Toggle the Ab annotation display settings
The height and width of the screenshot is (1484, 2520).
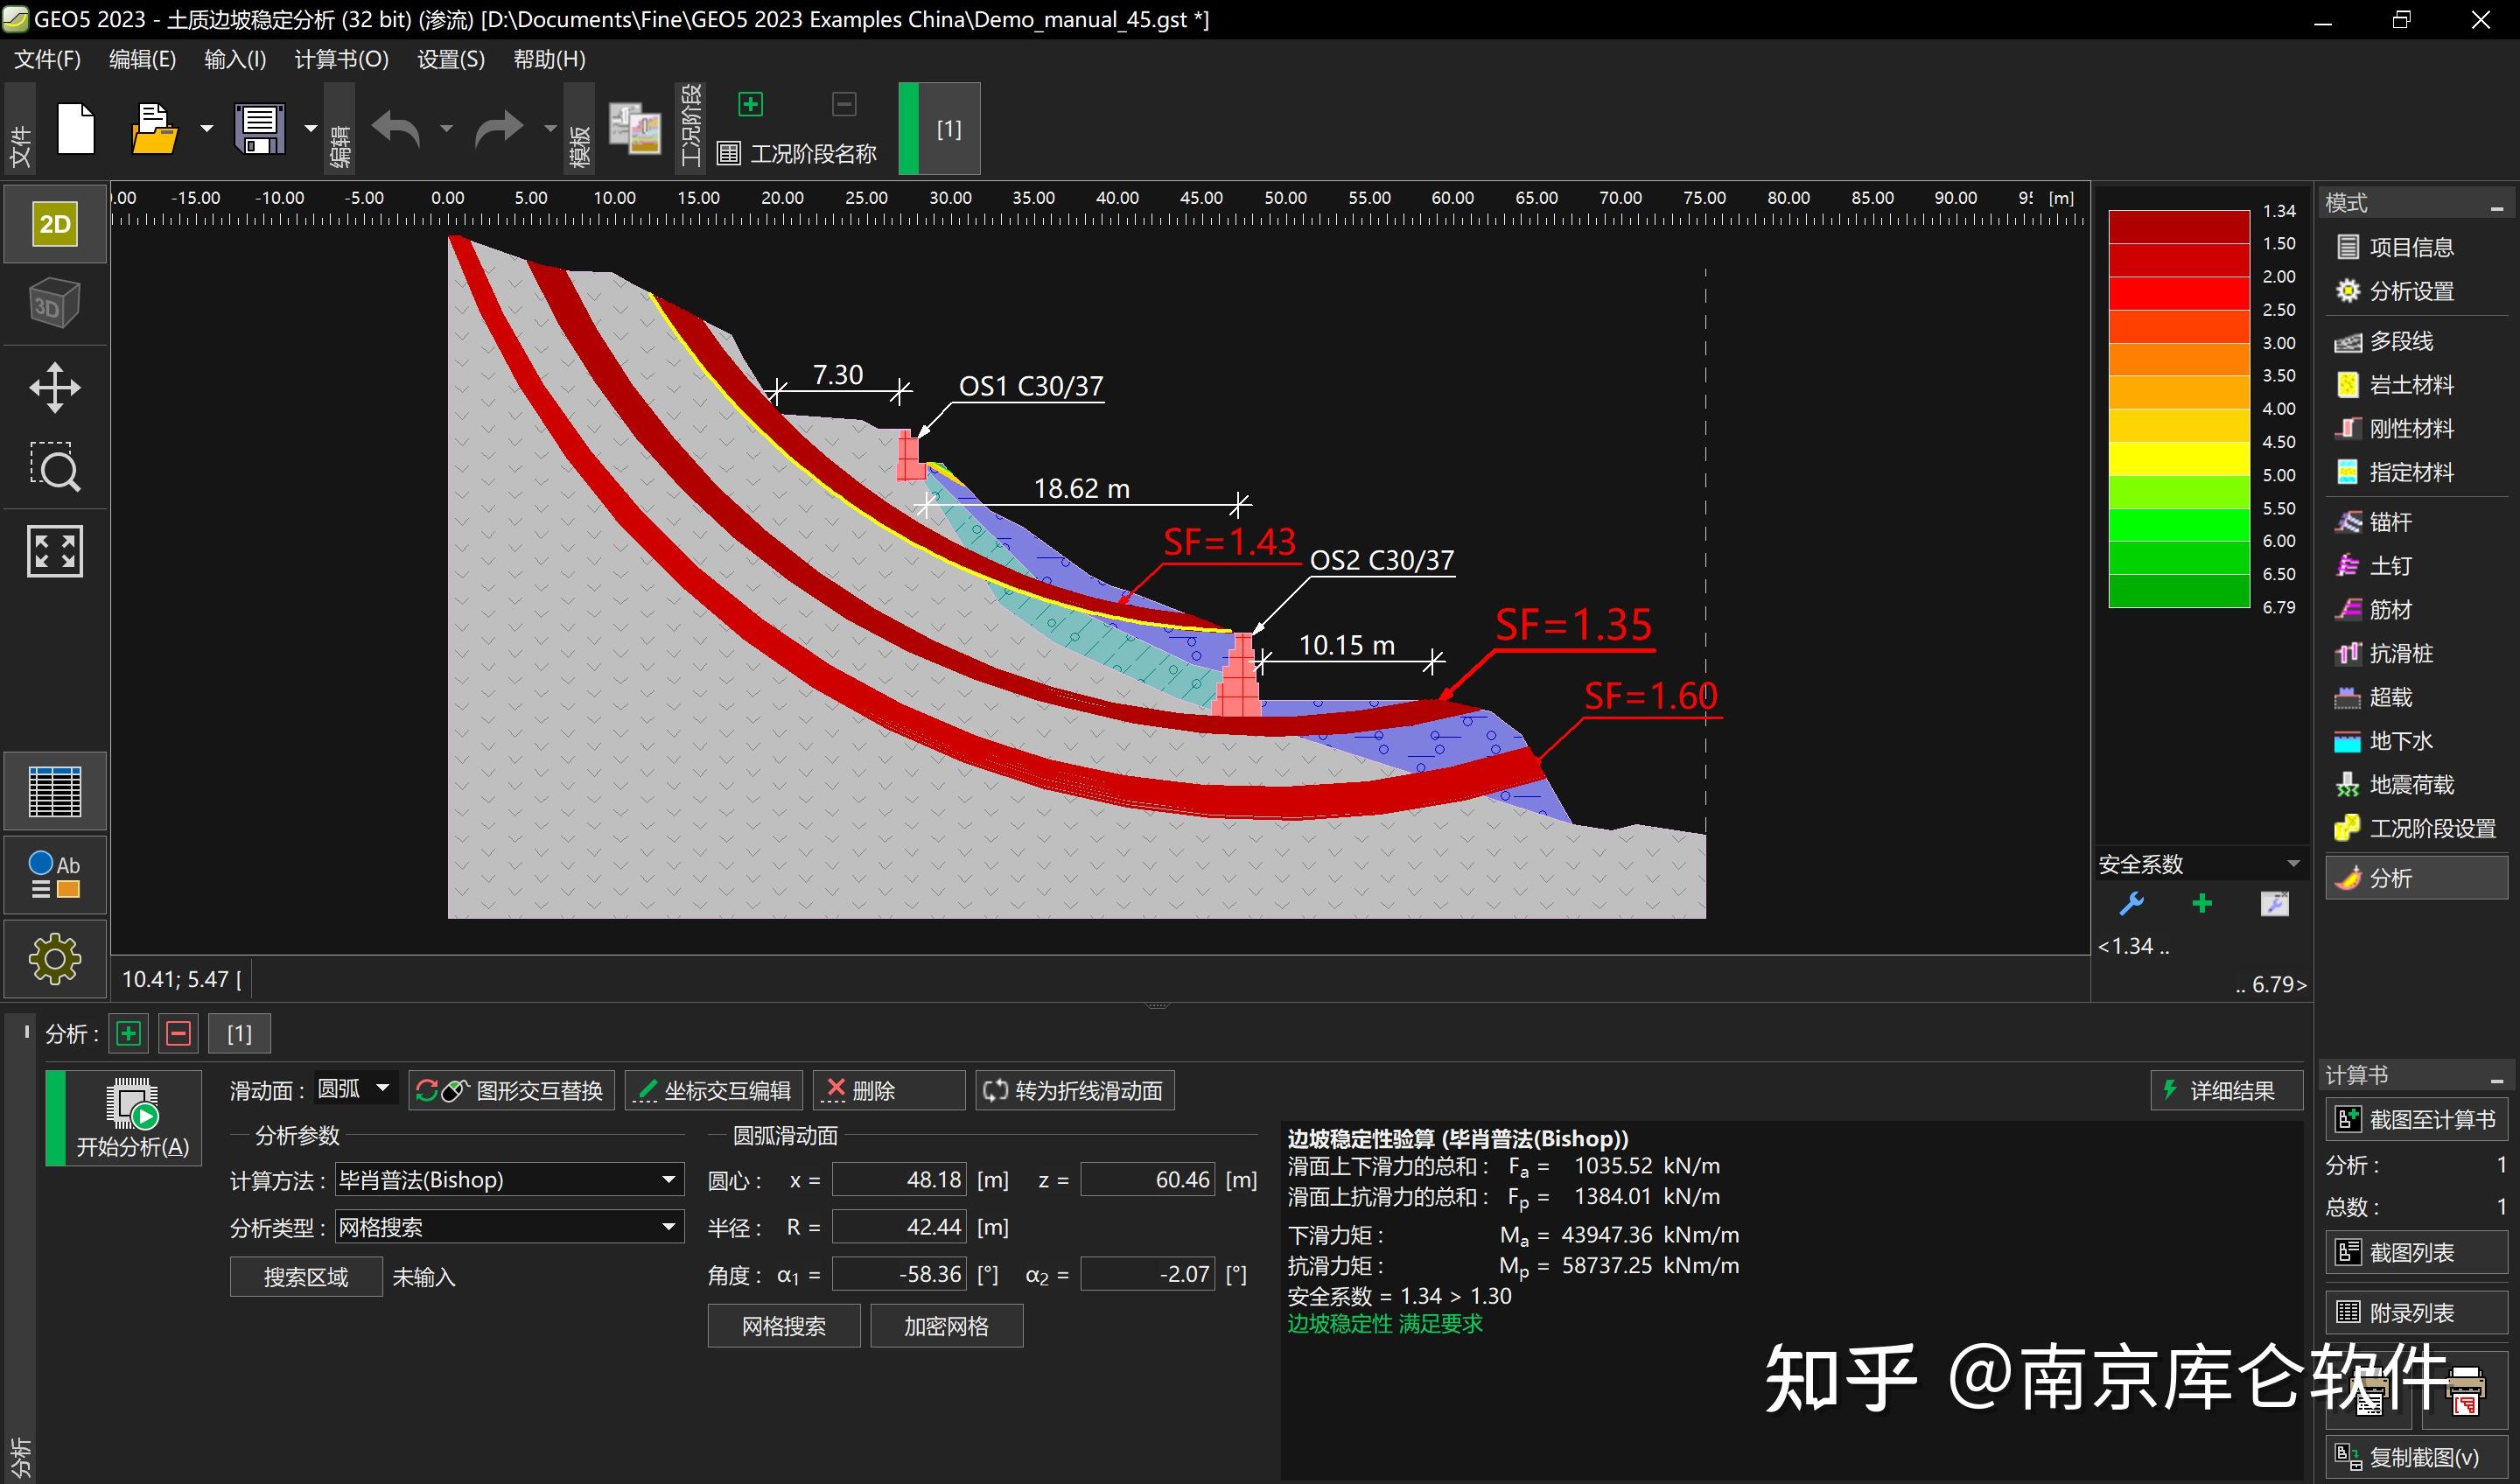click(54, 874)
